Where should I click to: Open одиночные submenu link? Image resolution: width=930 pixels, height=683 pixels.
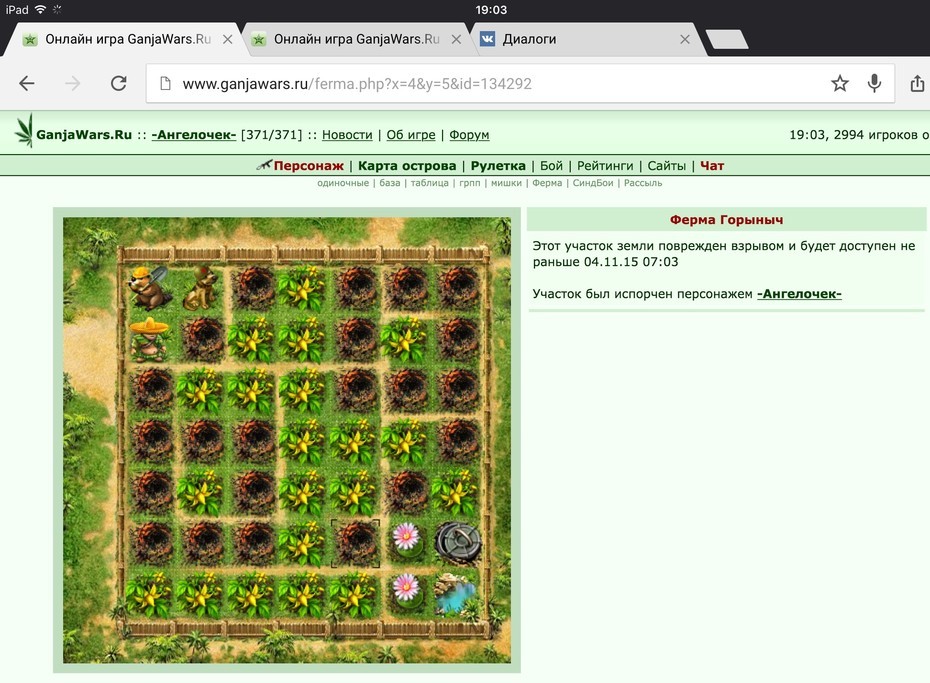[343, 183]
